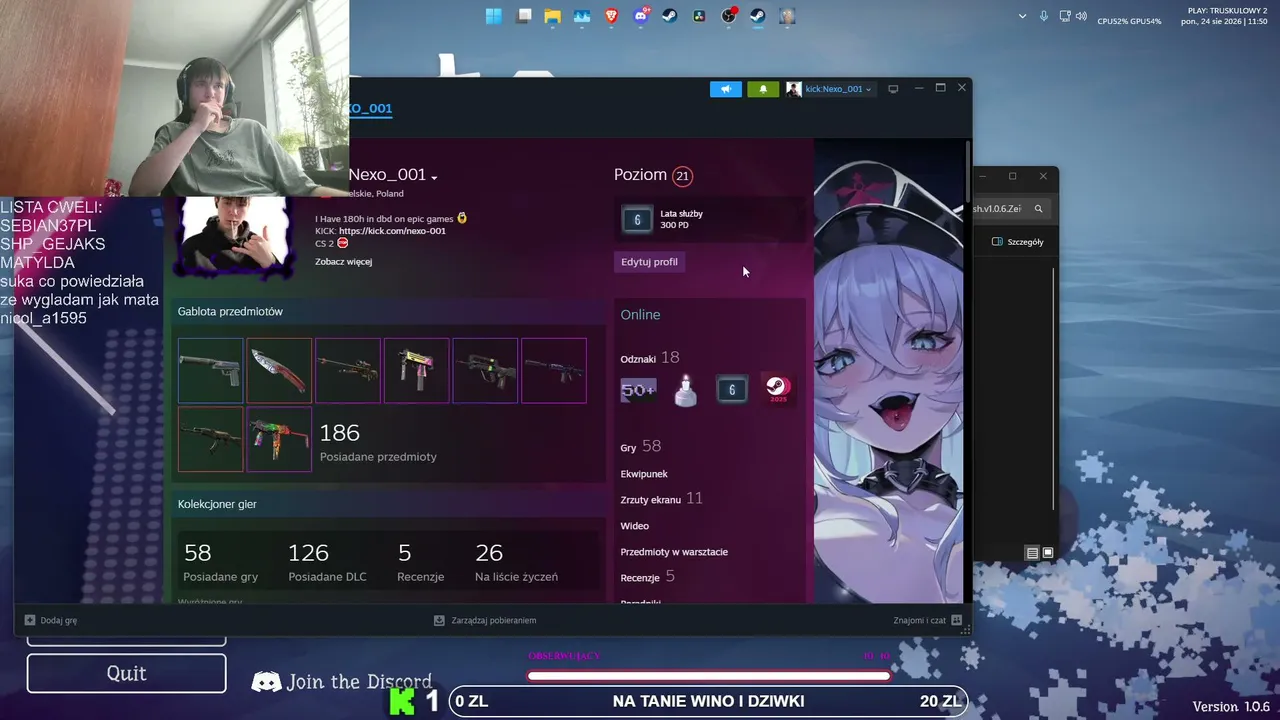Open Znajomi i czat panel
Viewport: 1280px width, 720px height.
coord(927,620)
